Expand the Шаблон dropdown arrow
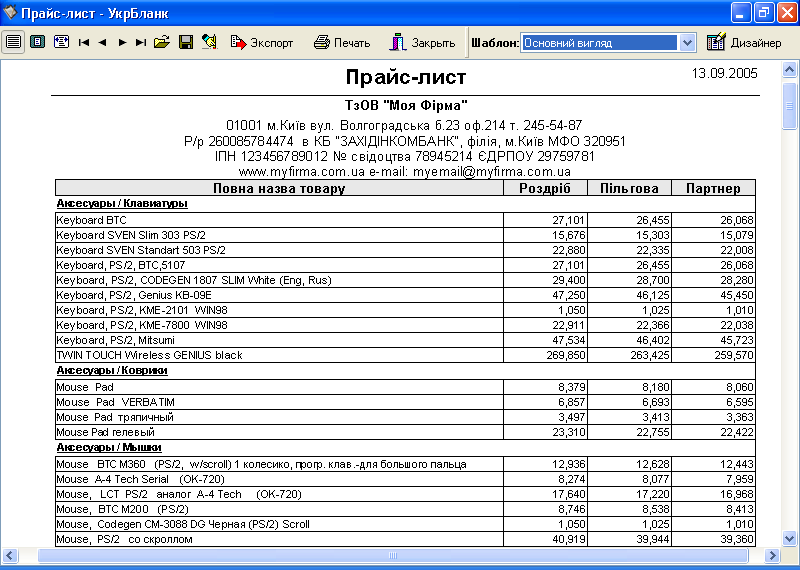The width and height of the screenshot is (800, 570). tap(687, 42)
